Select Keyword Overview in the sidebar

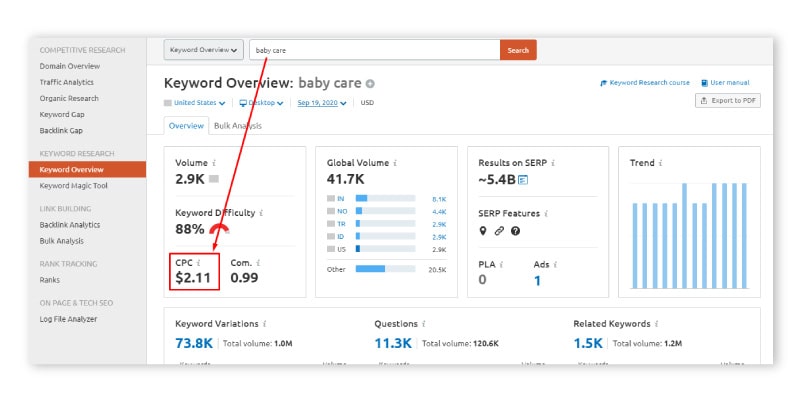pyautogui.click(x=87, y=169)
